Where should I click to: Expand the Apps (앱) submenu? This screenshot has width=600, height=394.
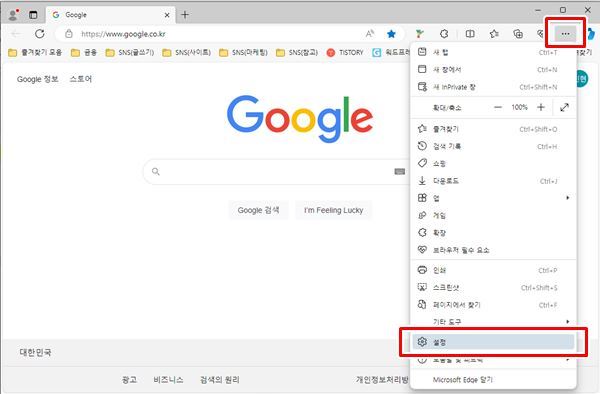[493, 198]
